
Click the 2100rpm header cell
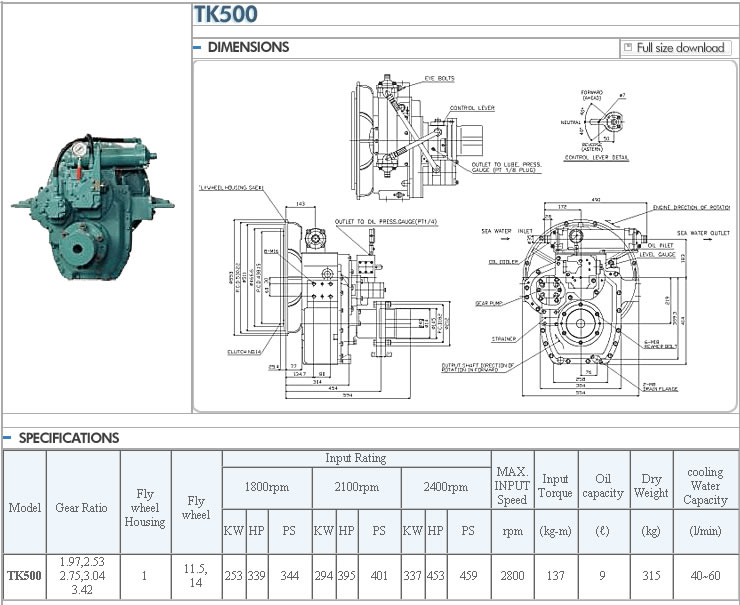coord(356,487)
